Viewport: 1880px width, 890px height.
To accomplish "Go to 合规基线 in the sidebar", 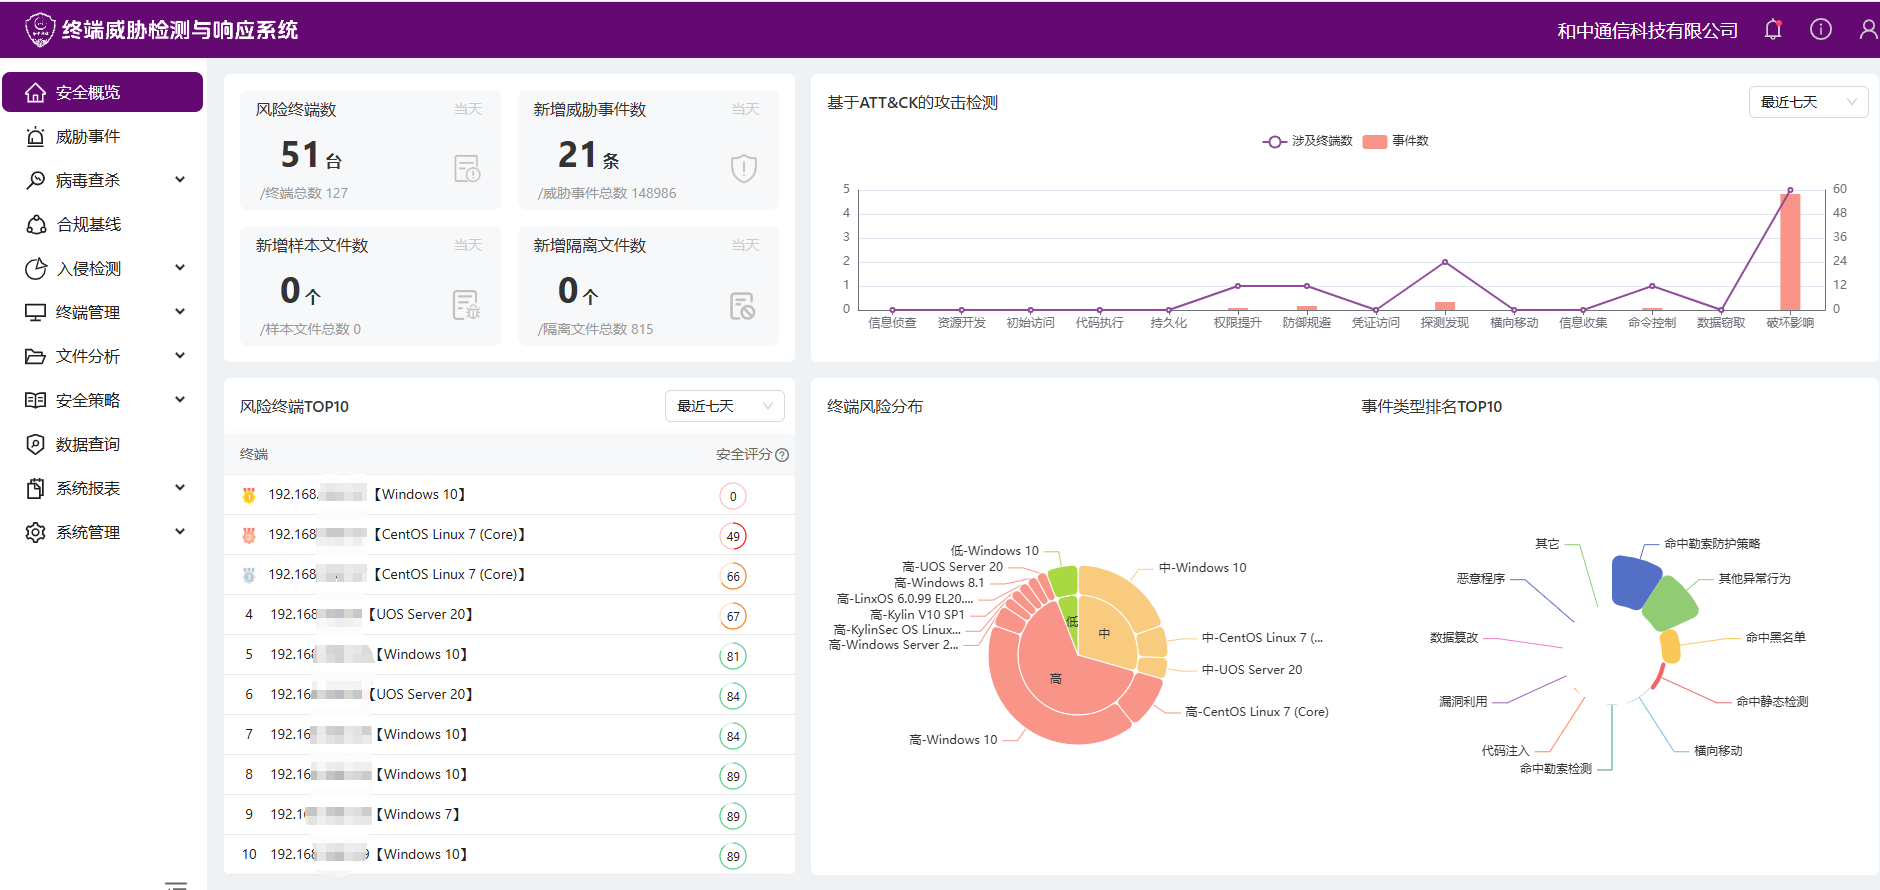I will pyautogui.click(x=88, y=224).
